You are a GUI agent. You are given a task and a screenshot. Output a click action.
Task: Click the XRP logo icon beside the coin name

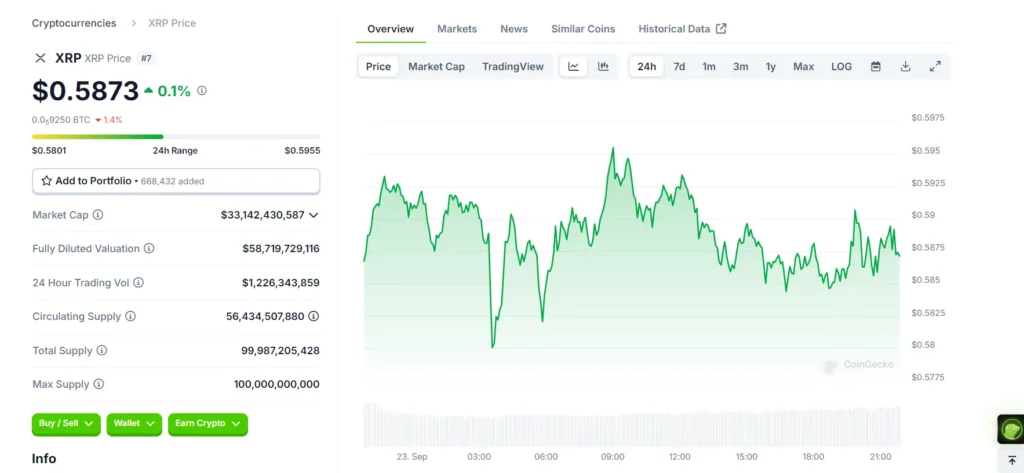(x=40, y=58)
